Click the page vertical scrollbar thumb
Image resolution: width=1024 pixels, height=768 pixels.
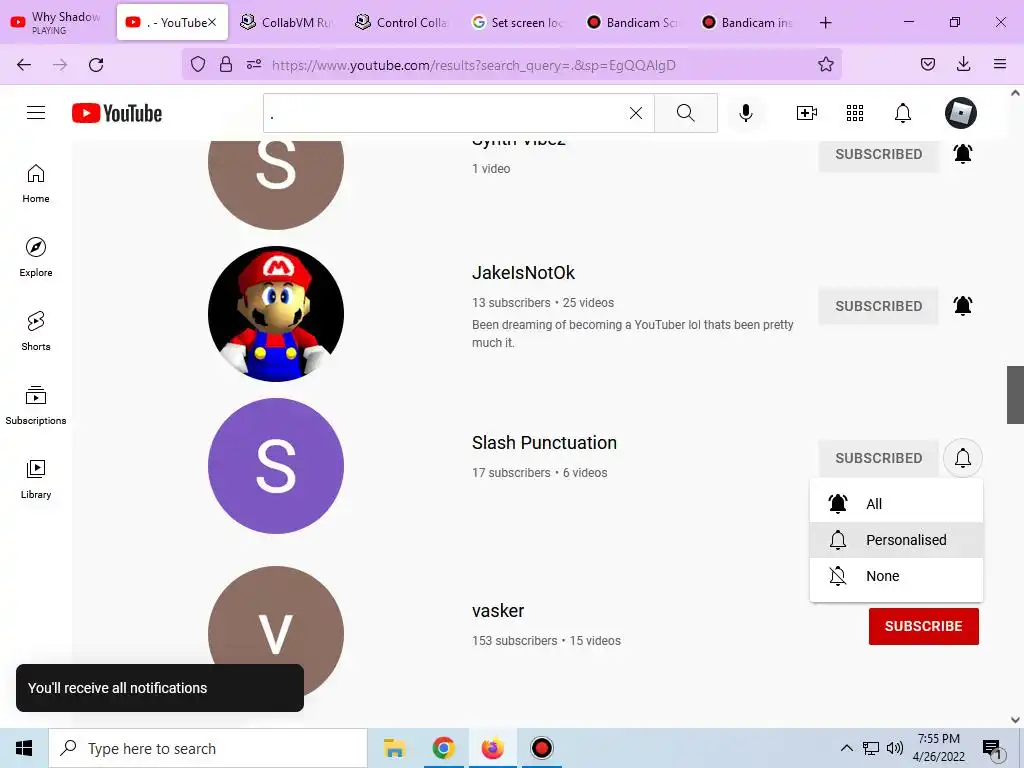pos(1015,394)
